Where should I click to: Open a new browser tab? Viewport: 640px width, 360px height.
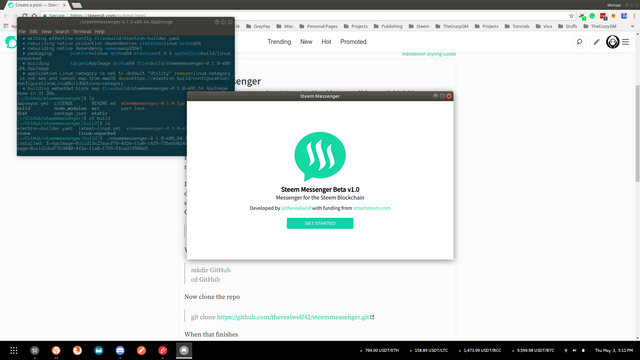click(76, 5)
